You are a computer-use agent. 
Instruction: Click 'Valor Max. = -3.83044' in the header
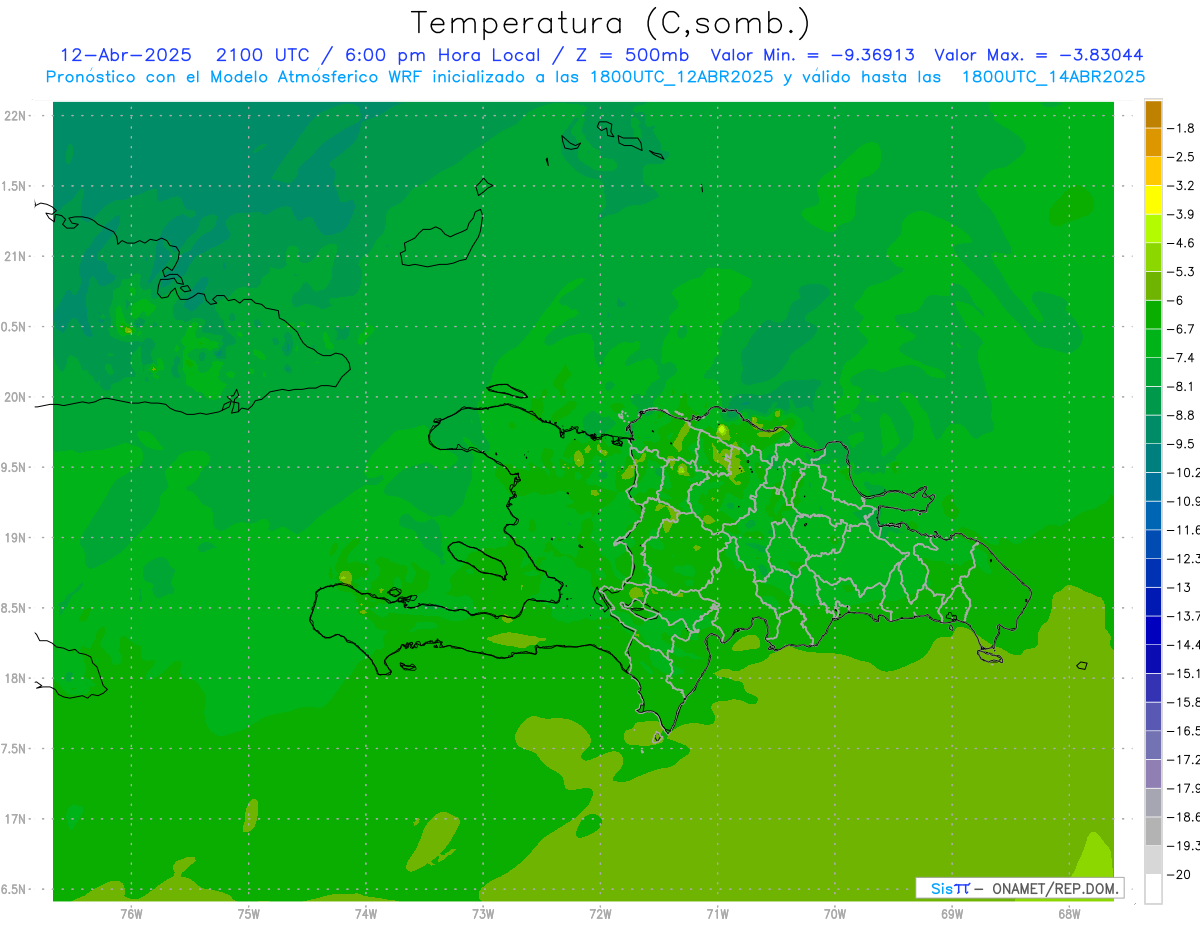click(x=1039, y=55)
